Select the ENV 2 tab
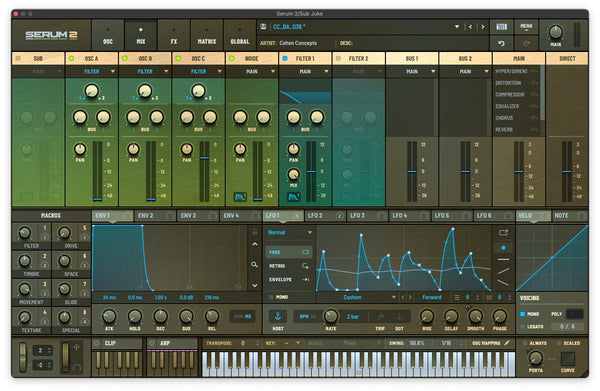This screenshot has width=600, height=391. click(x=155, y=215)
